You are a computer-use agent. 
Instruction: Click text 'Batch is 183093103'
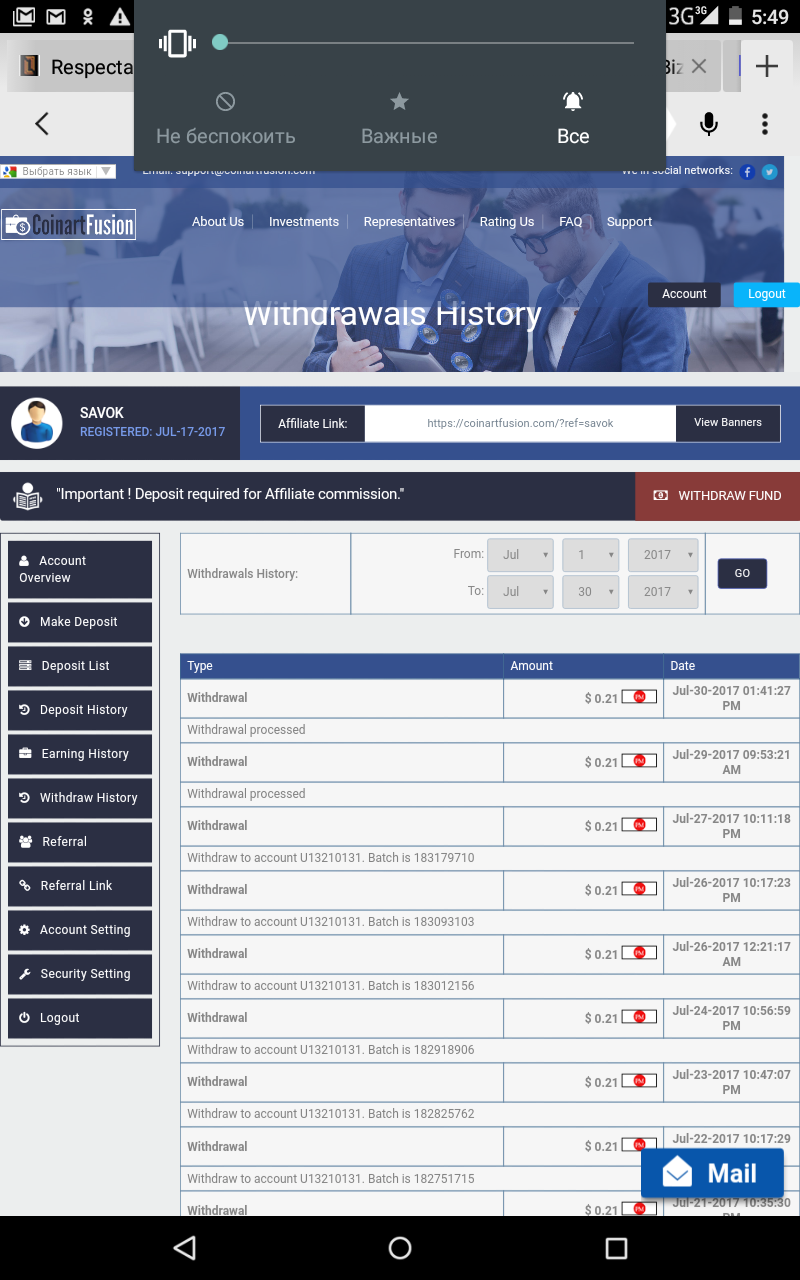coord(421,922)
